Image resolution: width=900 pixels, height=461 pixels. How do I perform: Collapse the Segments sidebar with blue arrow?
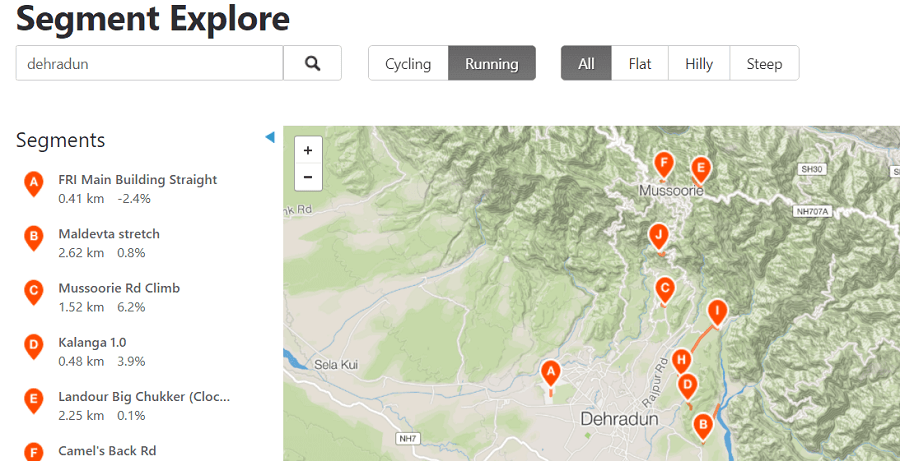pos(270,137)
